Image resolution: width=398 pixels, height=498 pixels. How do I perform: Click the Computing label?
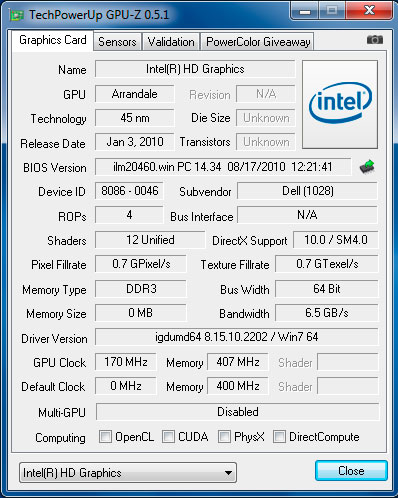60,438
